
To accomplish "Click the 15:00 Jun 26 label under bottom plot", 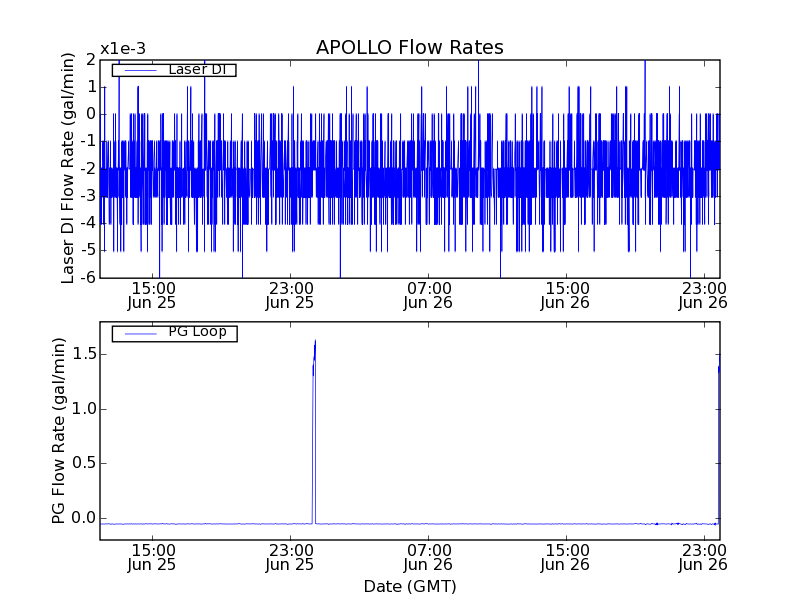I will point(565,558).
